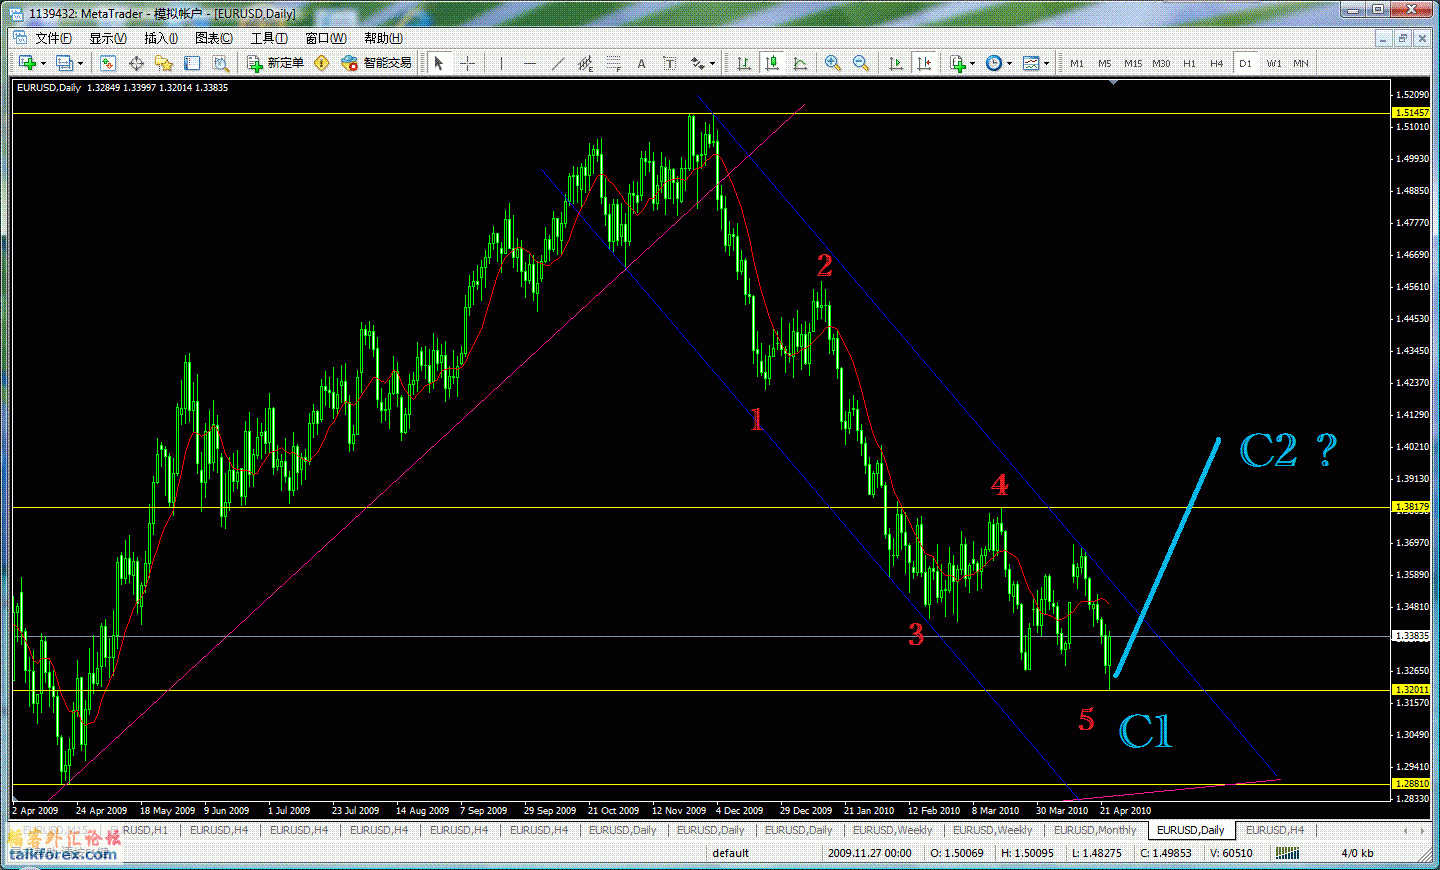Expand the New Chart dropdown arrow
This screenshot has width=1440, height=870.
(x=43, y=63)
